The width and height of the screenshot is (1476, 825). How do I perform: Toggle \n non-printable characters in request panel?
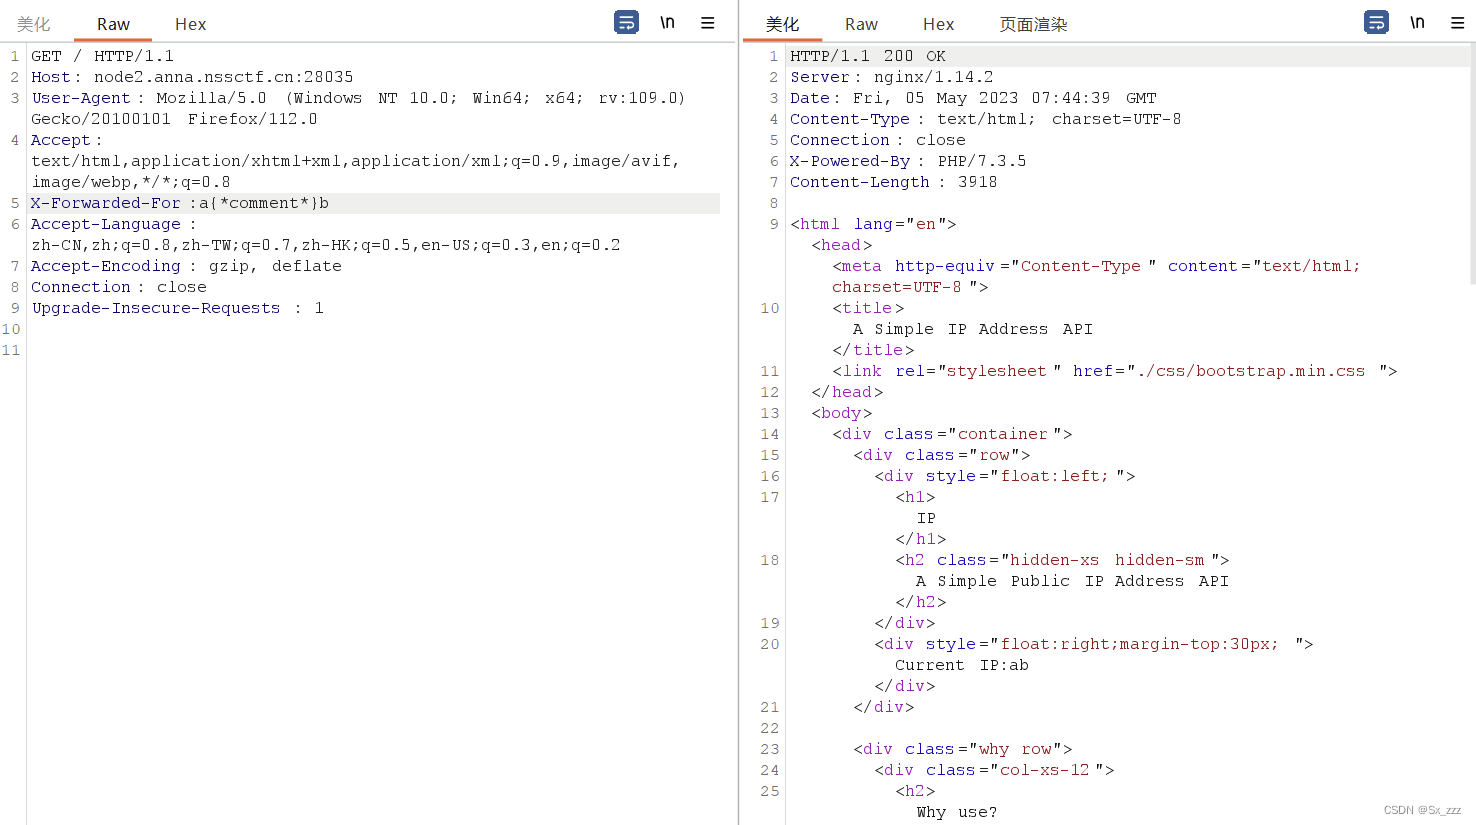coord(667,22)
